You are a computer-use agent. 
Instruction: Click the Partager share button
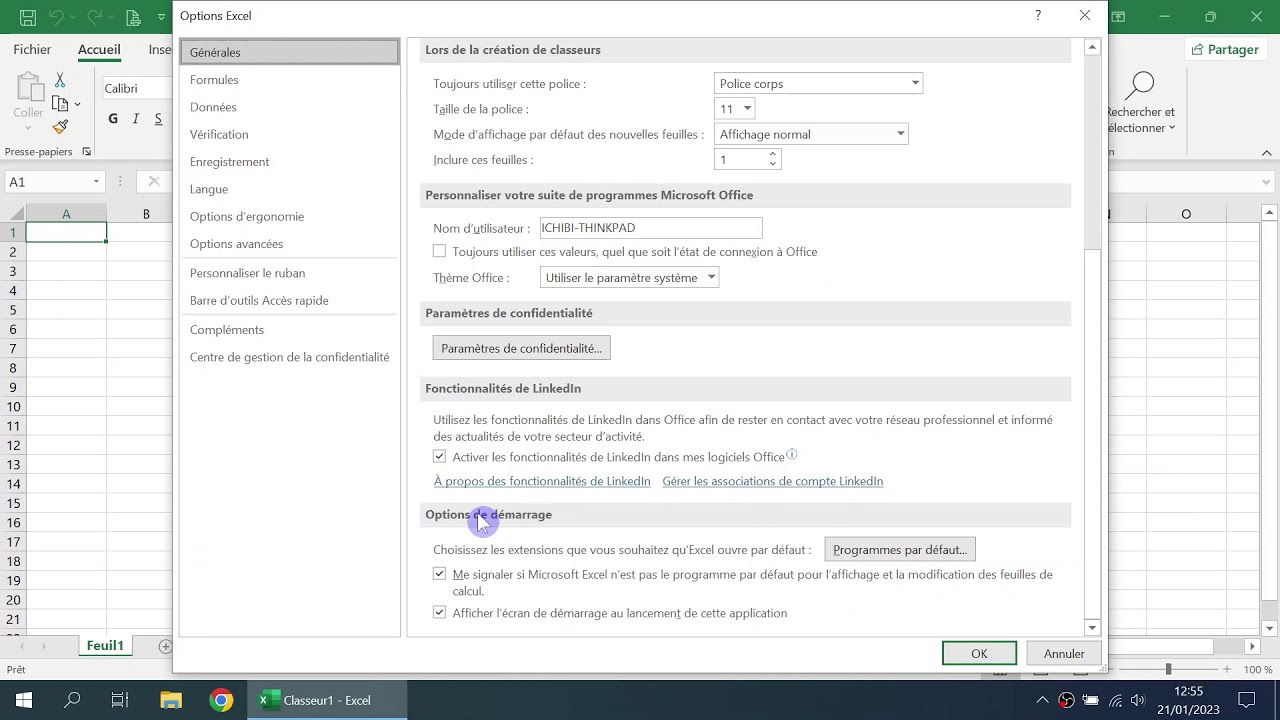pos(1225,49)
